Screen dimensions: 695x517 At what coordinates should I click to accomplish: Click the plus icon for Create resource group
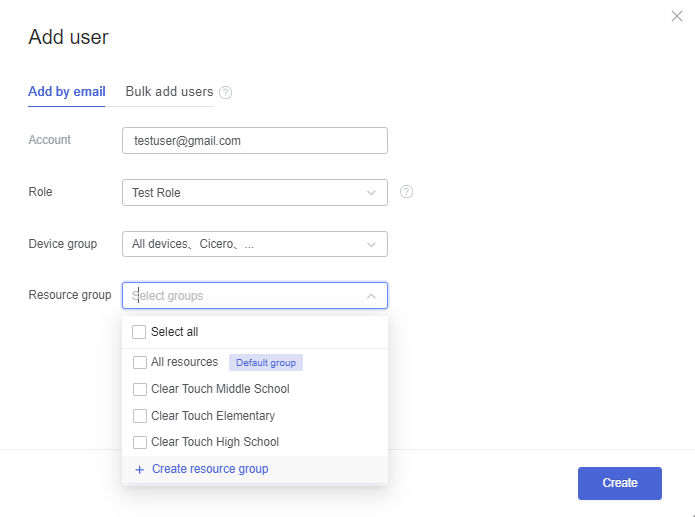[x=140, y=470]
